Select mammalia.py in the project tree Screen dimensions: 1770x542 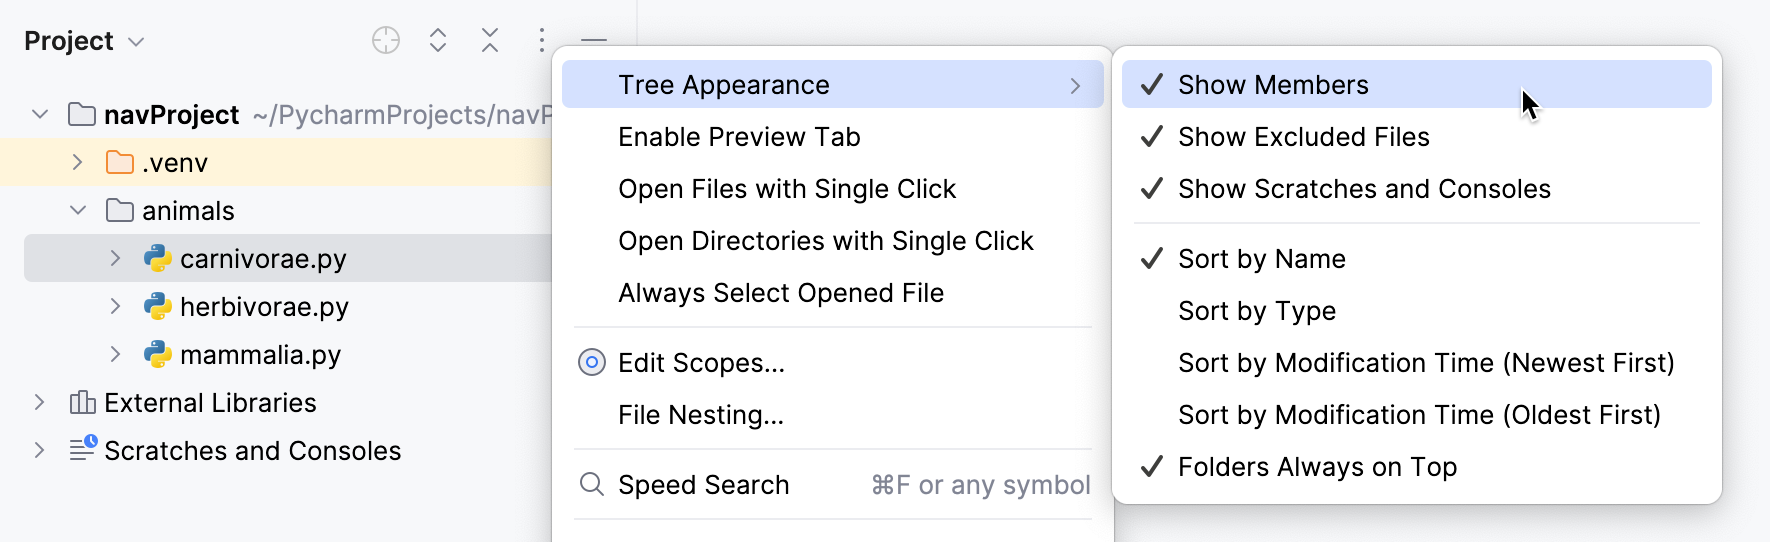point(260,355)
